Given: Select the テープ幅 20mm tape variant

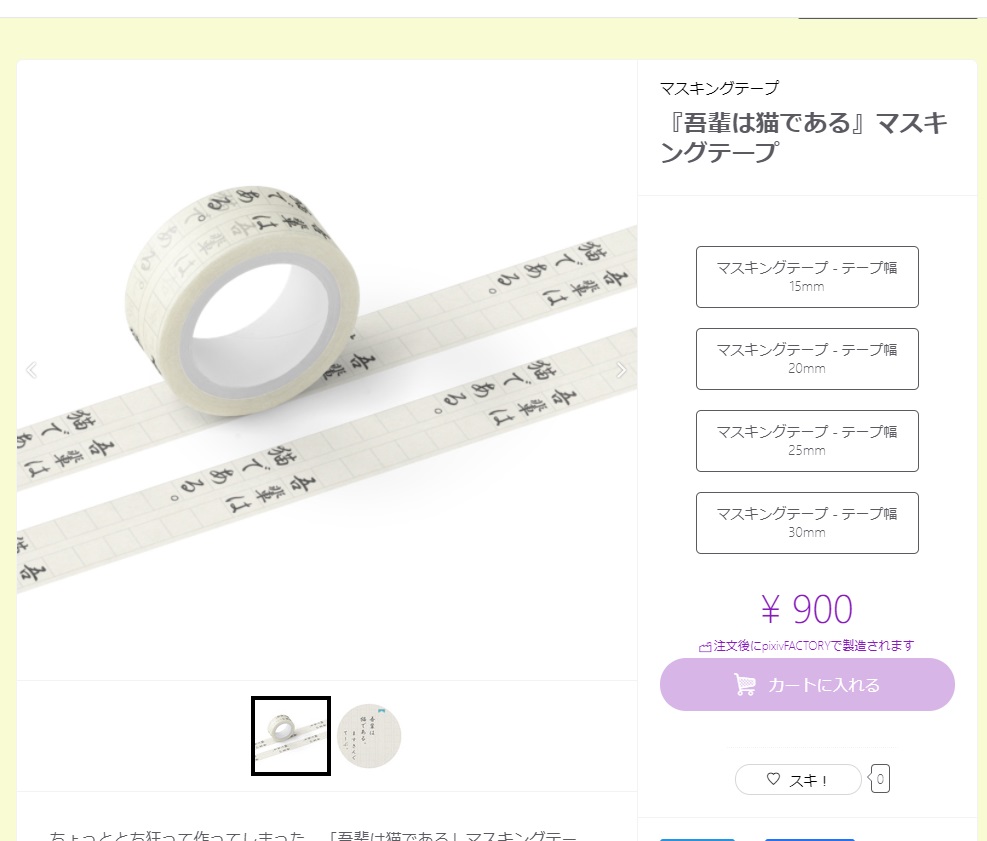Looking at the screenshot, I should (807, 359).
